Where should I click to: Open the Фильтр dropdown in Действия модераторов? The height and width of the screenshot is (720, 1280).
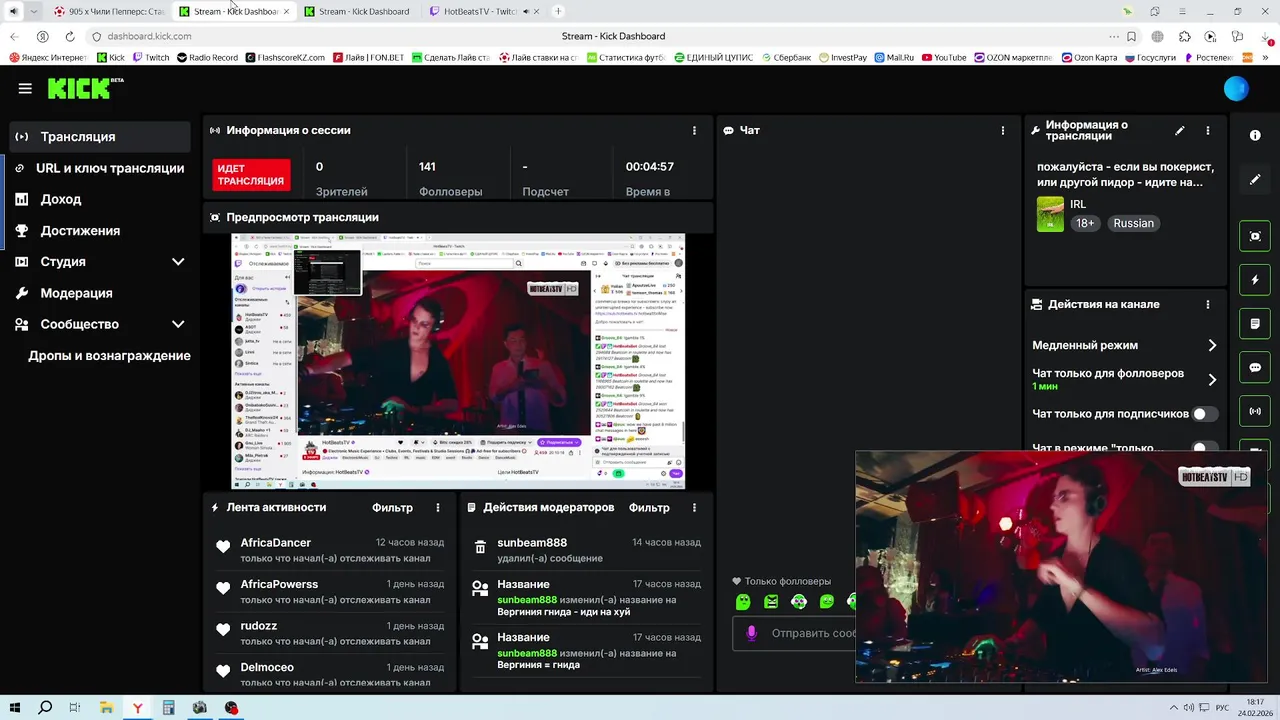(649, 507)
